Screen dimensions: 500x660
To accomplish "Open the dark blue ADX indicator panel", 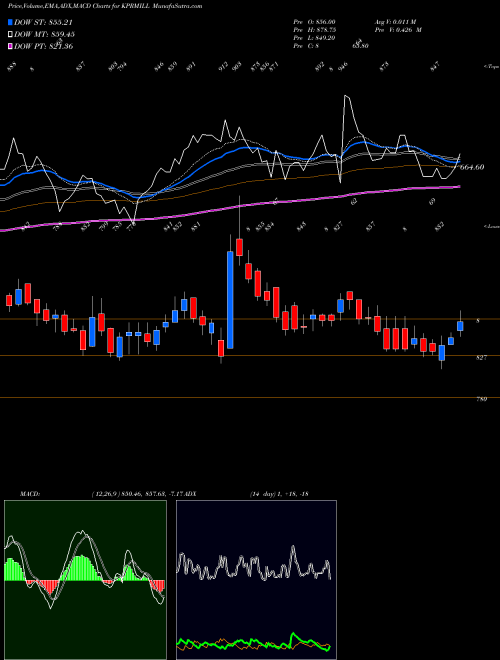I will [x=256, y=580].
